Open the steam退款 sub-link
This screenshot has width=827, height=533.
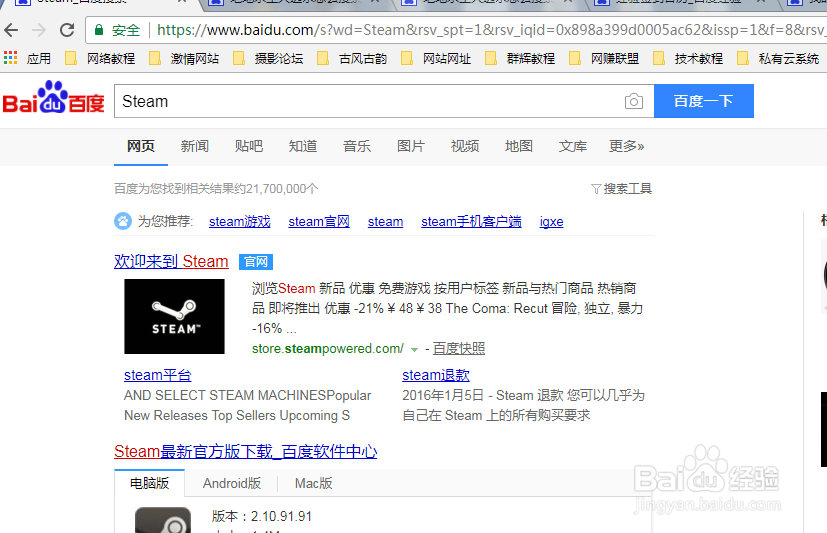(436, 375)
